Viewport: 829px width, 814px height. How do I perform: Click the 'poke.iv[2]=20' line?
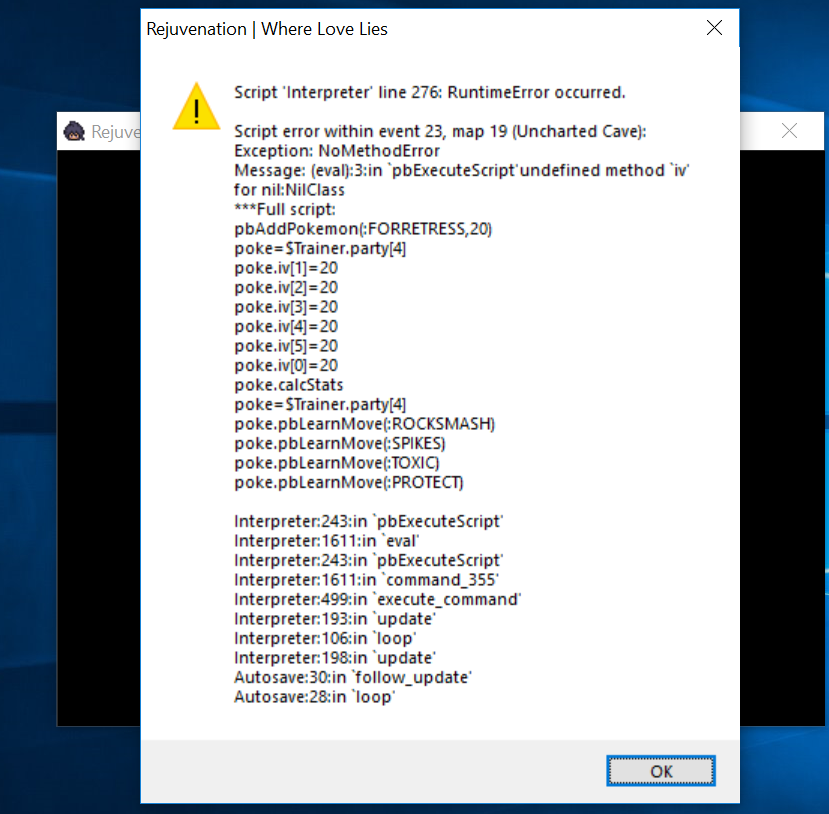tap(286, 288)
